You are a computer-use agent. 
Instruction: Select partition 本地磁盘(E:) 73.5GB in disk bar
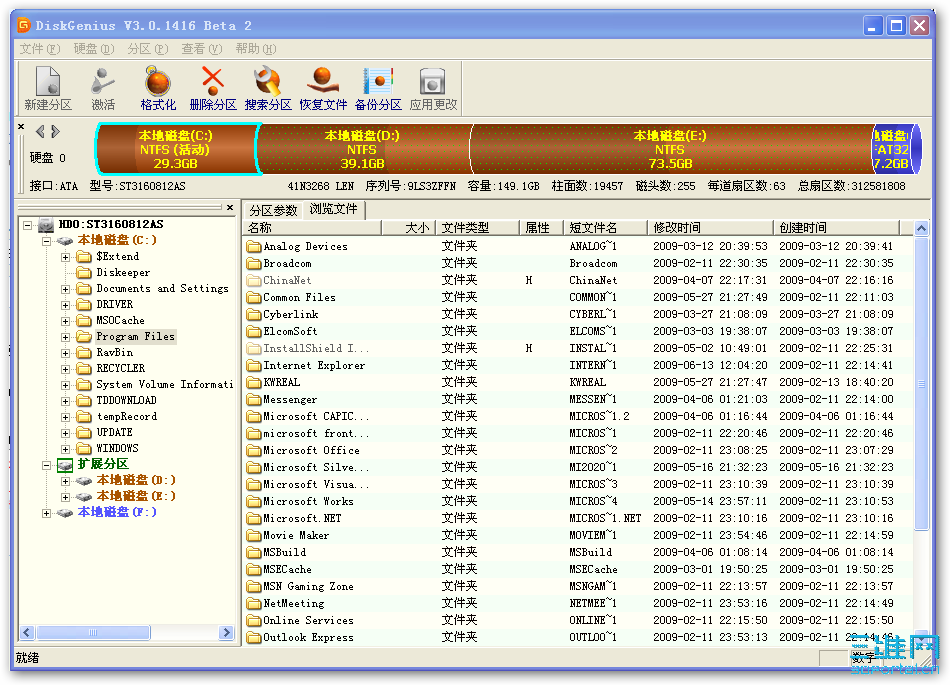pos(671,150)
